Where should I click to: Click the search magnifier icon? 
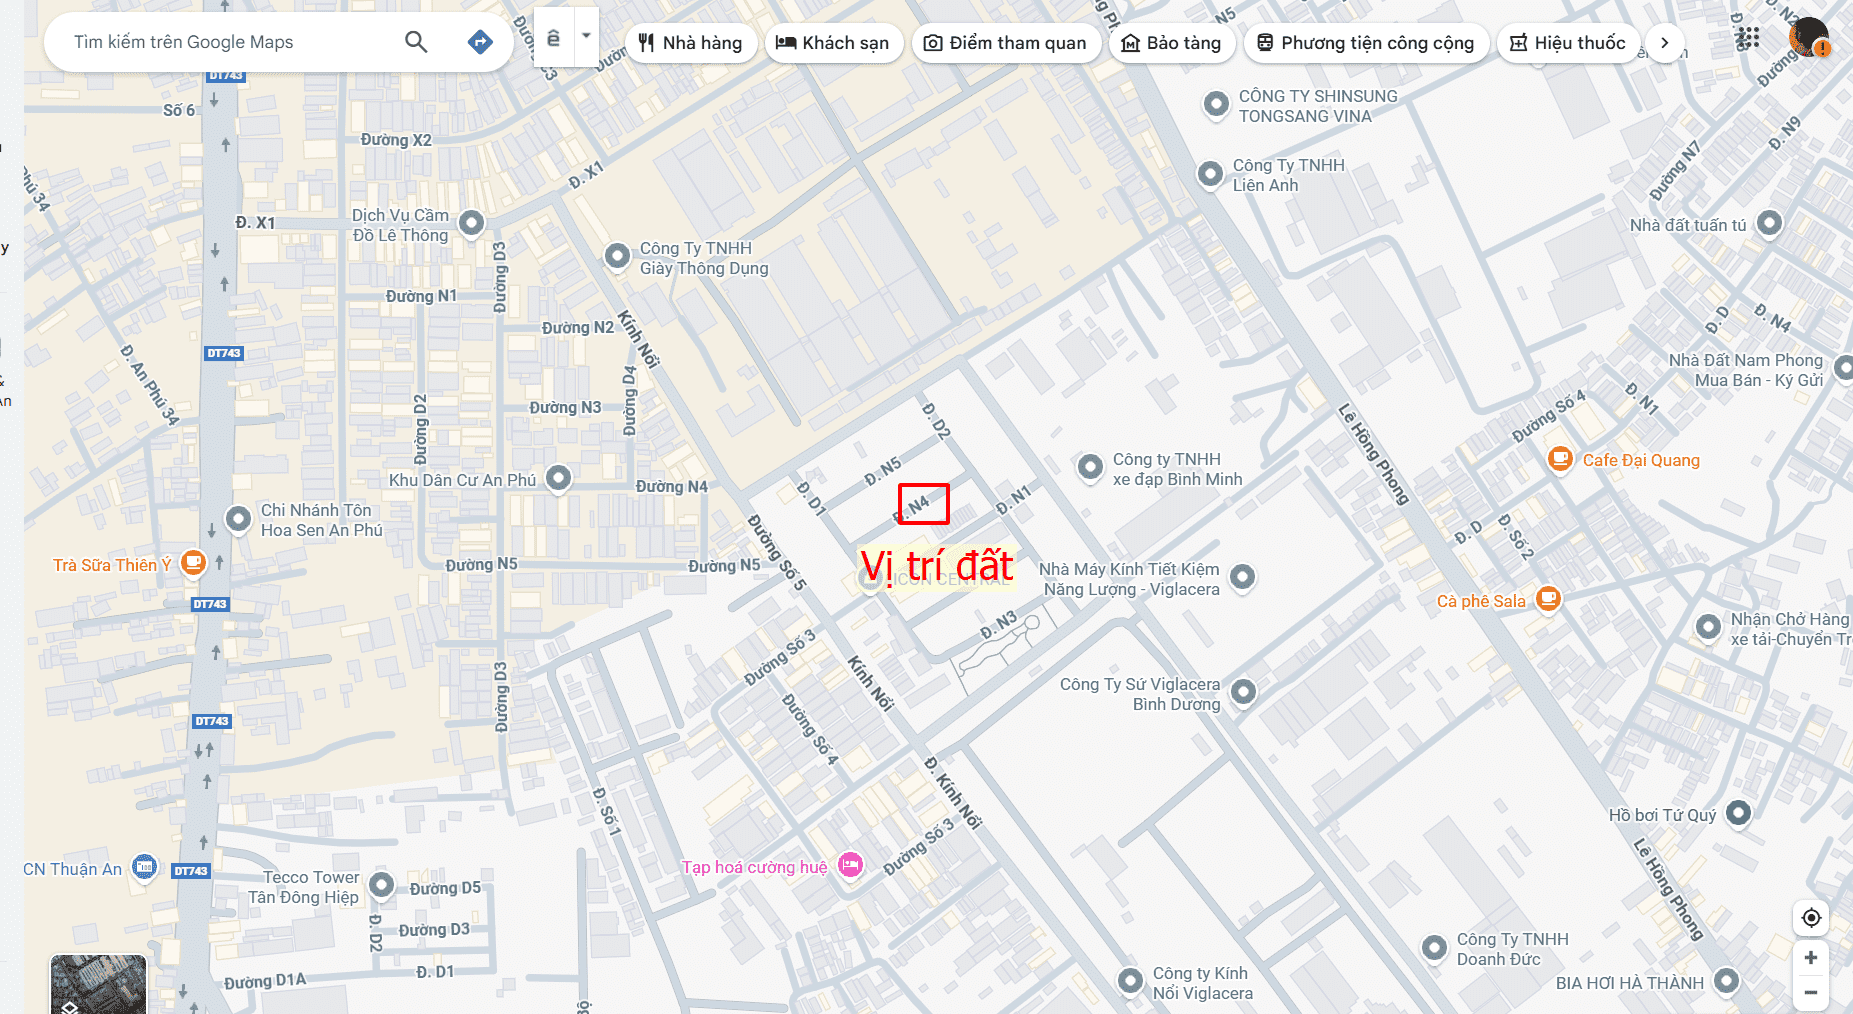(x=416, y=42)
